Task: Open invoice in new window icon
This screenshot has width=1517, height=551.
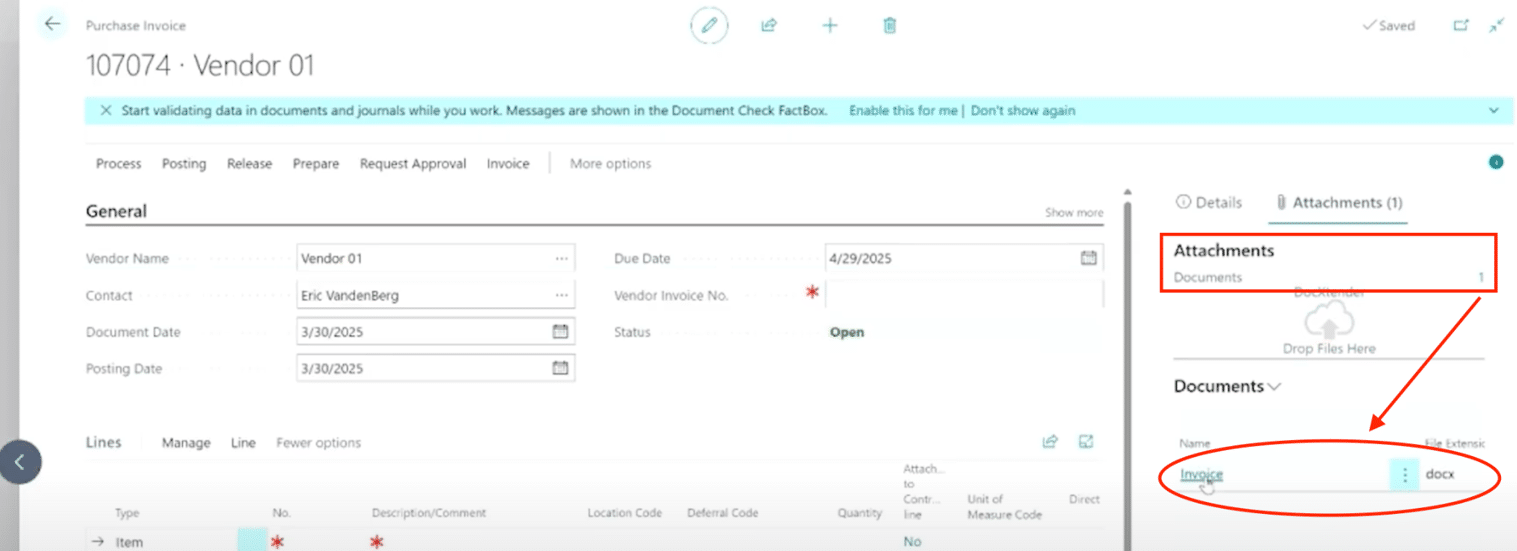Action: 1461,26
